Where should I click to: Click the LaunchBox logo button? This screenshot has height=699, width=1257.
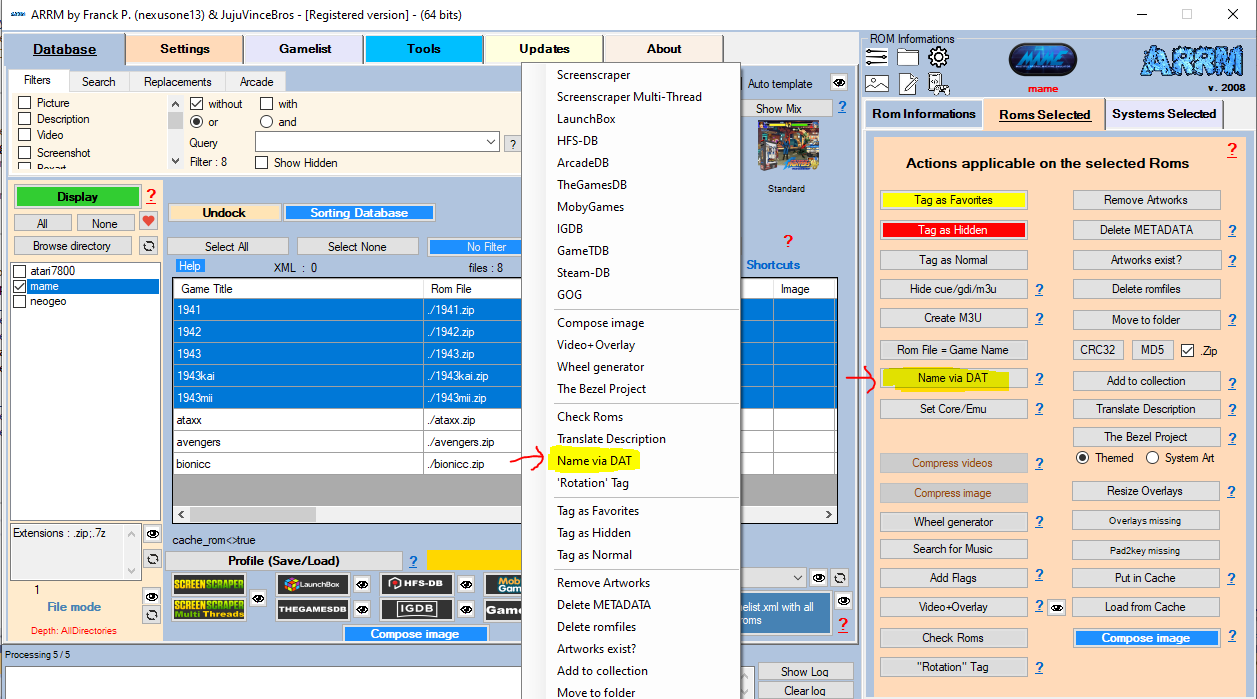click(x=313, y=584)
